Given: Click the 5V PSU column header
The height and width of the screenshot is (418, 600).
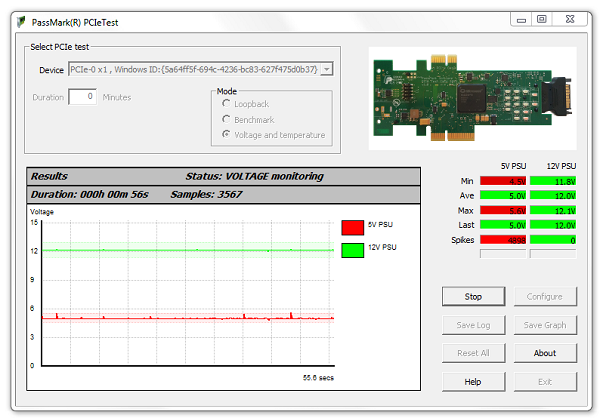Looking at the screenshot, I should coord(514,166).
